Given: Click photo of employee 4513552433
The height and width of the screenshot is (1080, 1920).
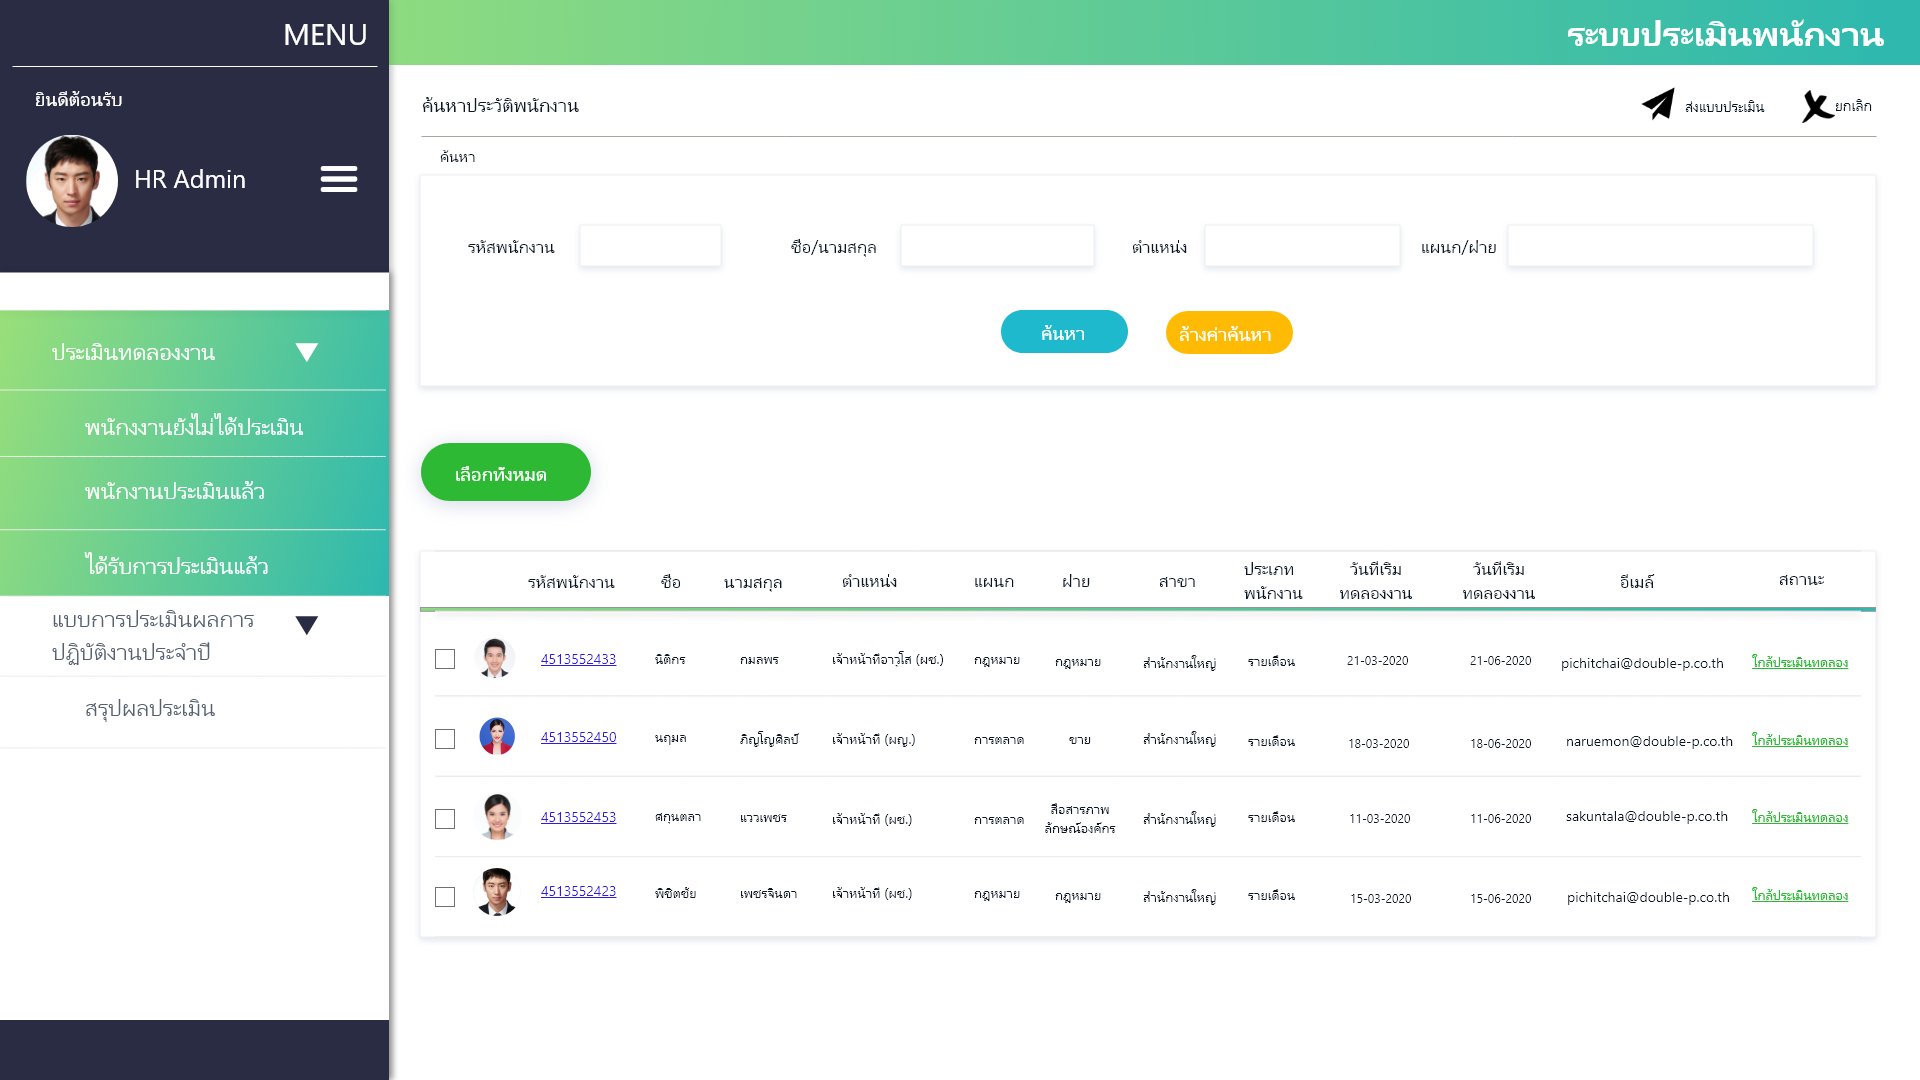Looking at the screenshot, I should [496, 658].
